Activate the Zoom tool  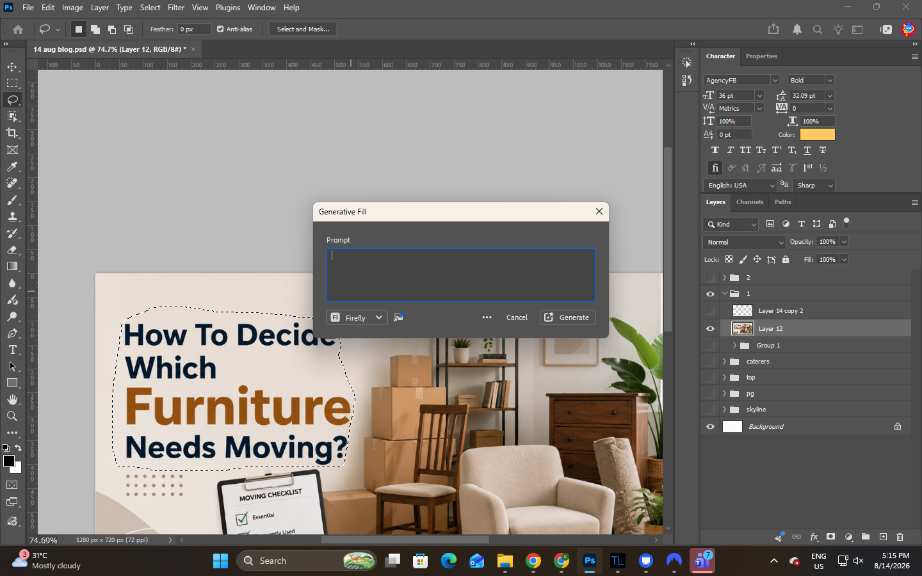[x=12, y=416]
